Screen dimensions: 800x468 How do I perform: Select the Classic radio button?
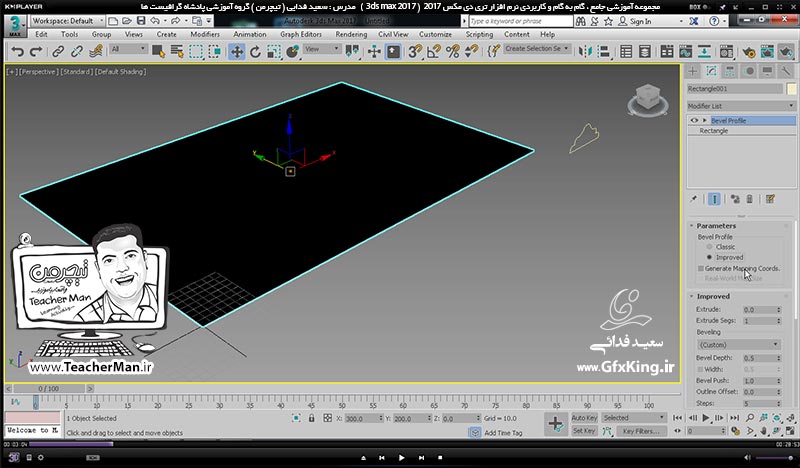pyautogui.click(x=709, y=247)
